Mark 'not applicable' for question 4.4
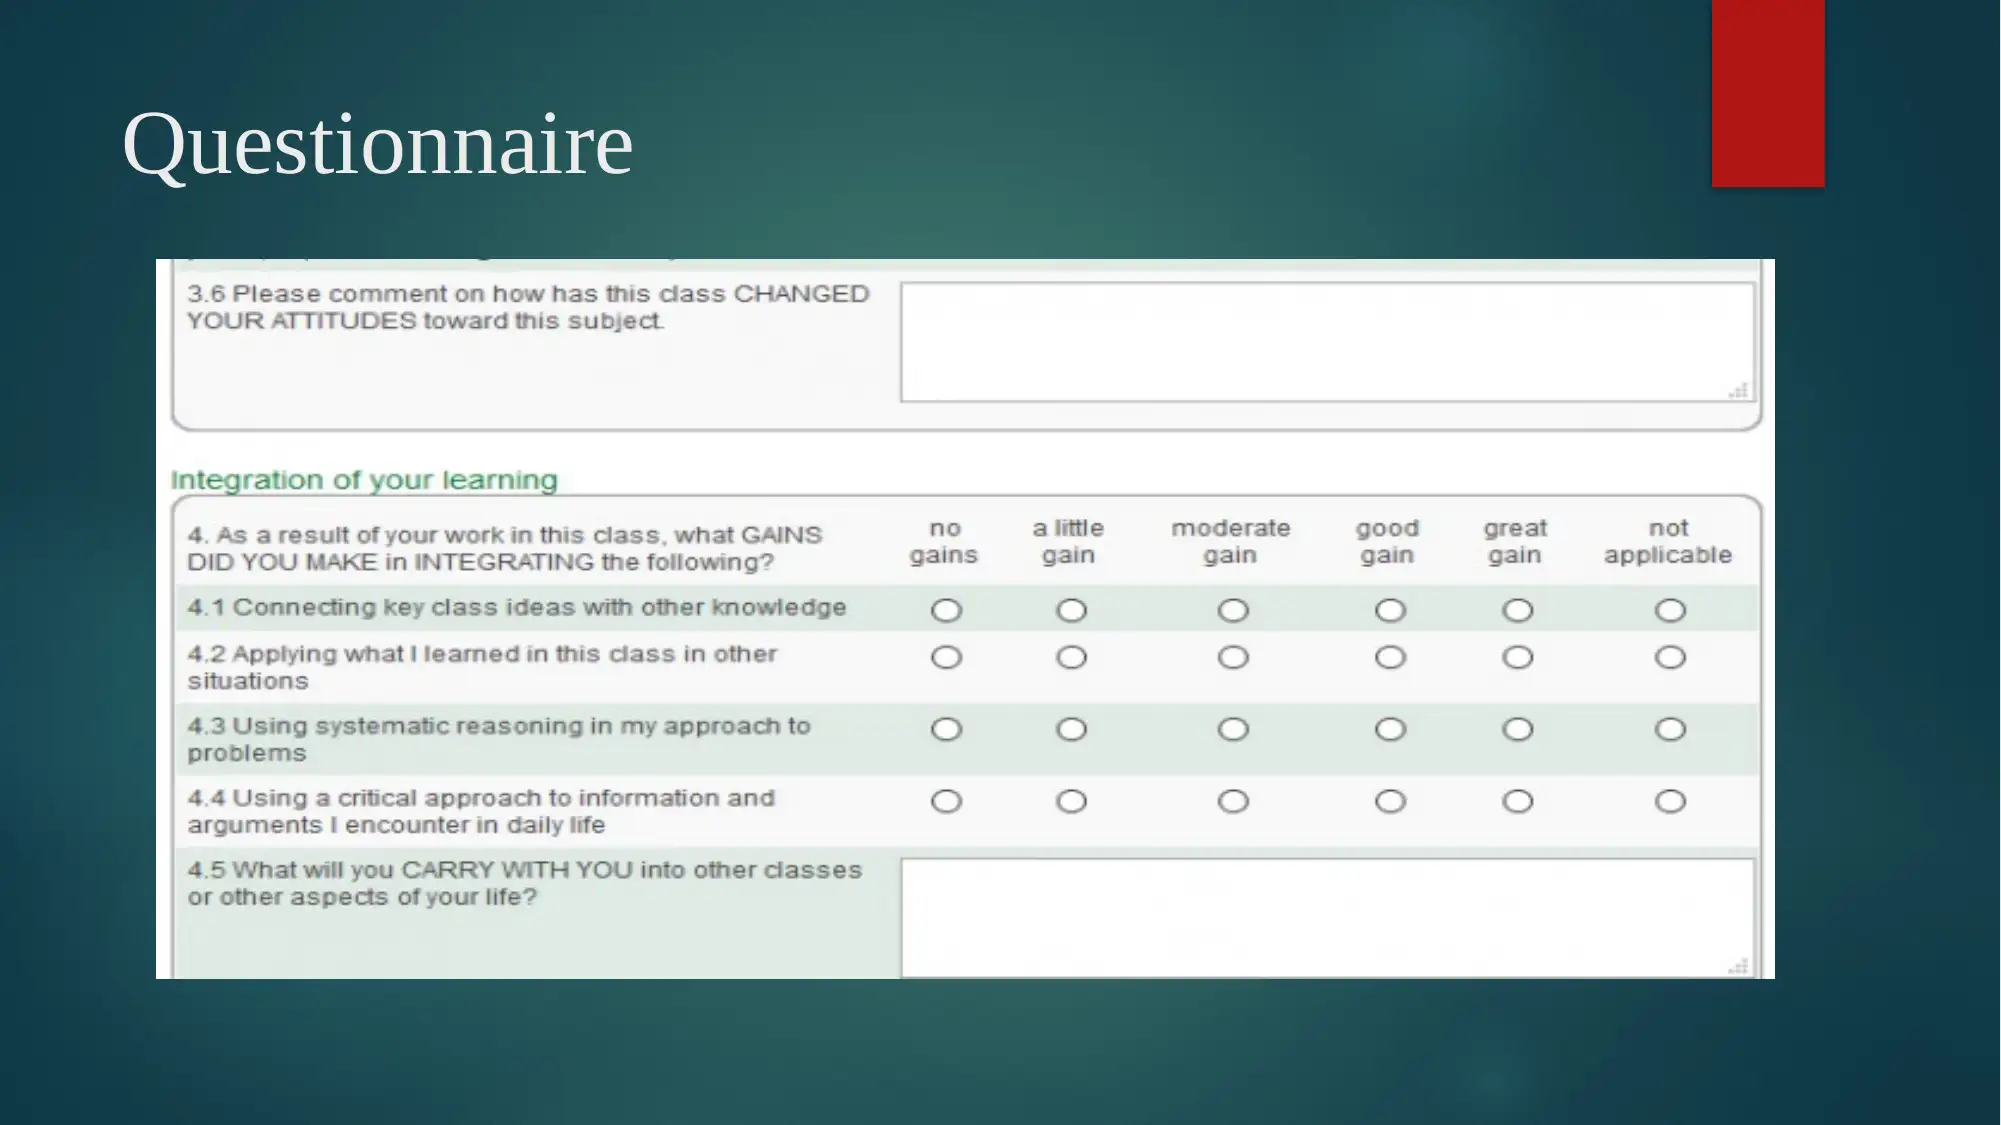Image resolution: width=2001 pixels, height=1125 pixels. 1670,801
